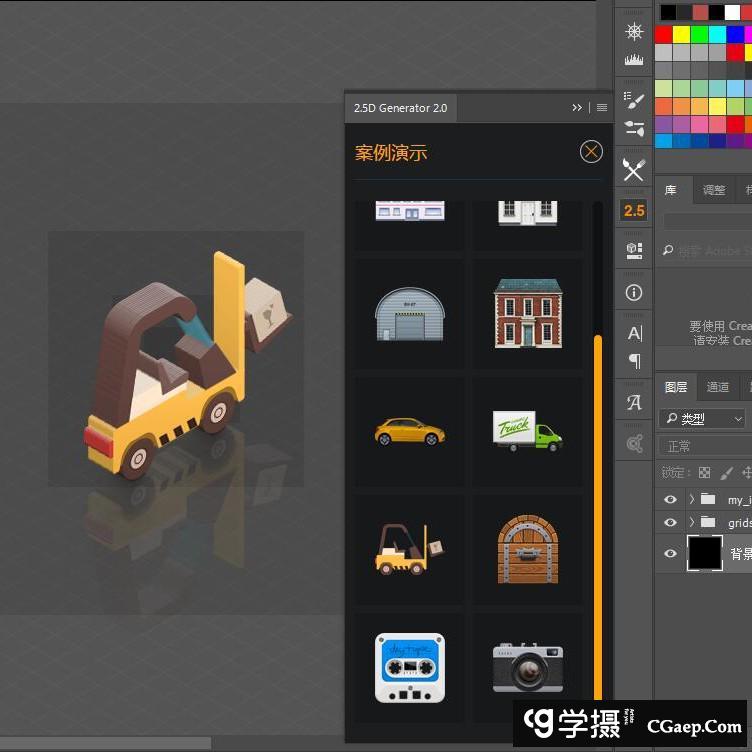Toggle visibility of the 背景 layer

671,553
